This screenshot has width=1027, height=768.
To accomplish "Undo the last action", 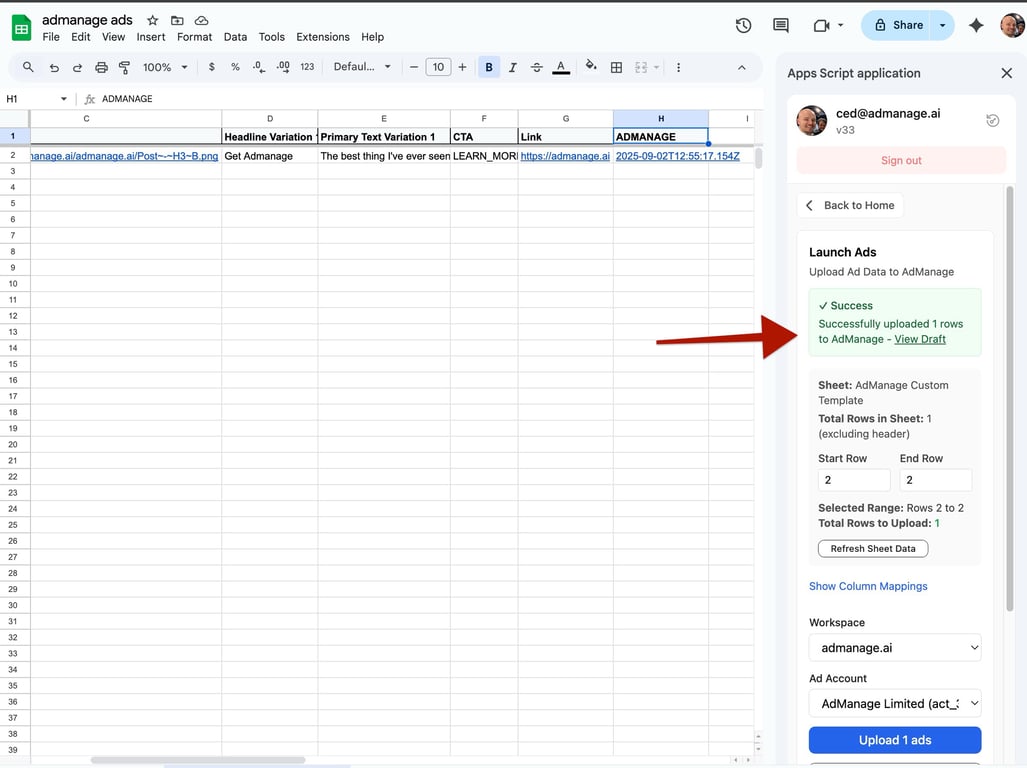I will [x=54, y=67].
